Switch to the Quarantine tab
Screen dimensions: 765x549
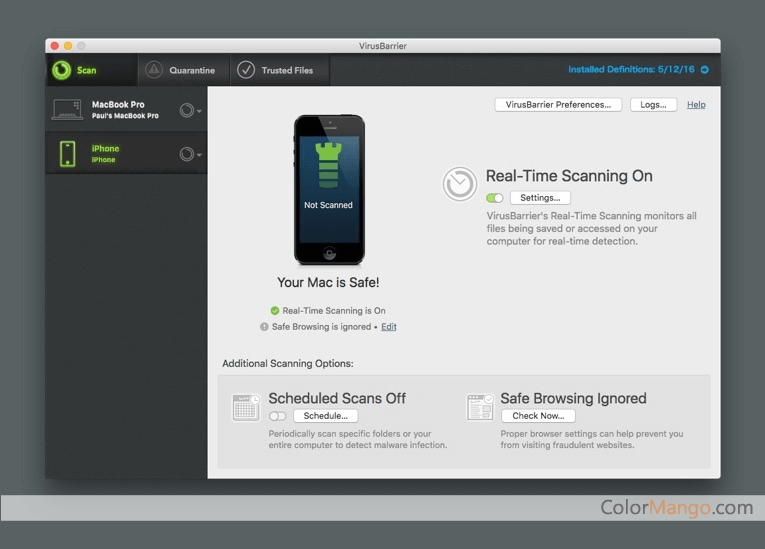tap(192, 71)
